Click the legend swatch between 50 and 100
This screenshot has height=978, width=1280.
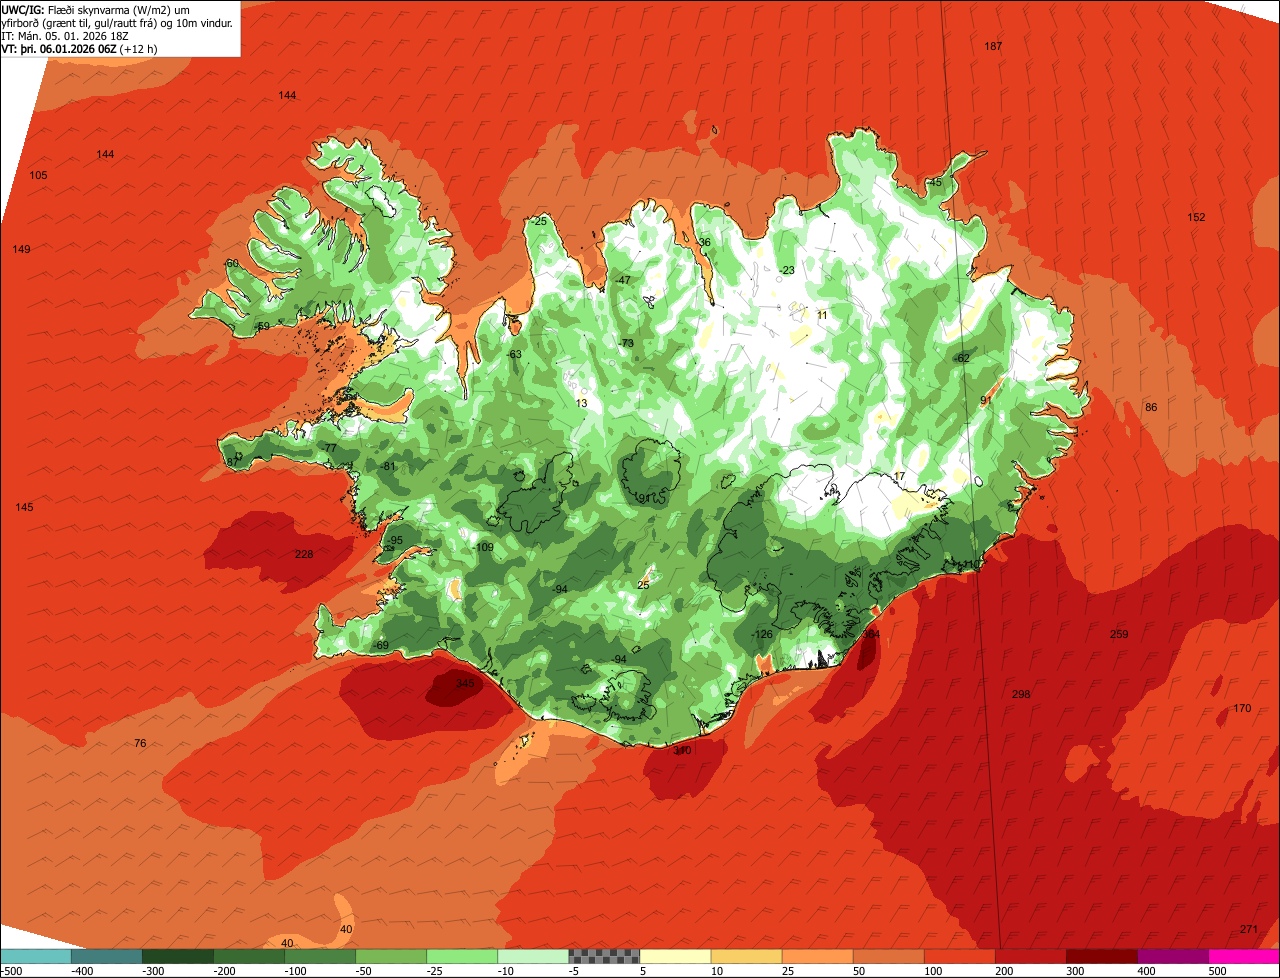(889, 956)
